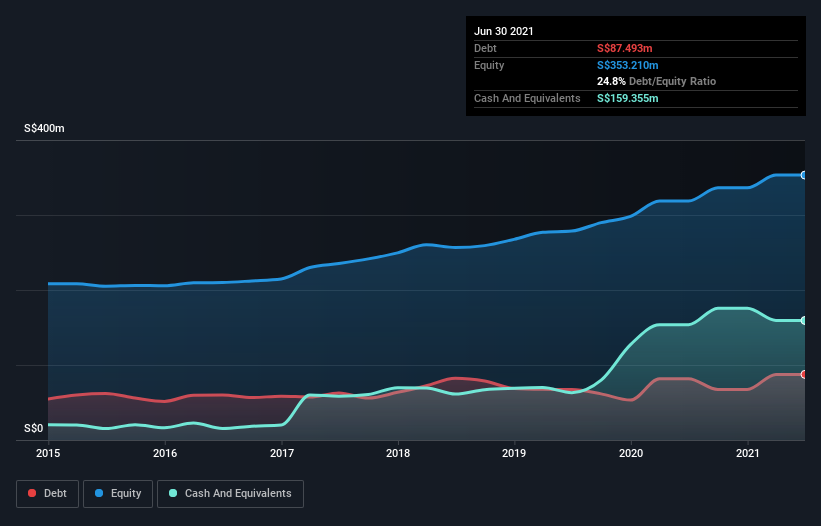Toggle Cash And Equivalents legend button
Screen dimensions: 821x526
(230, 494)
